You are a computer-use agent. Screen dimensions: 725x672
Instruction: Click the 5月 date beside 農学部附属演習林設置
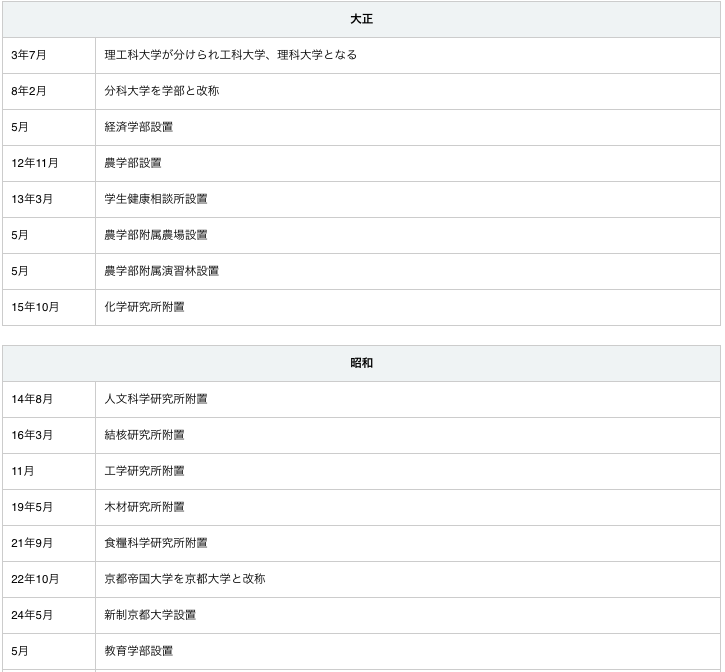(x=49, y=271)
